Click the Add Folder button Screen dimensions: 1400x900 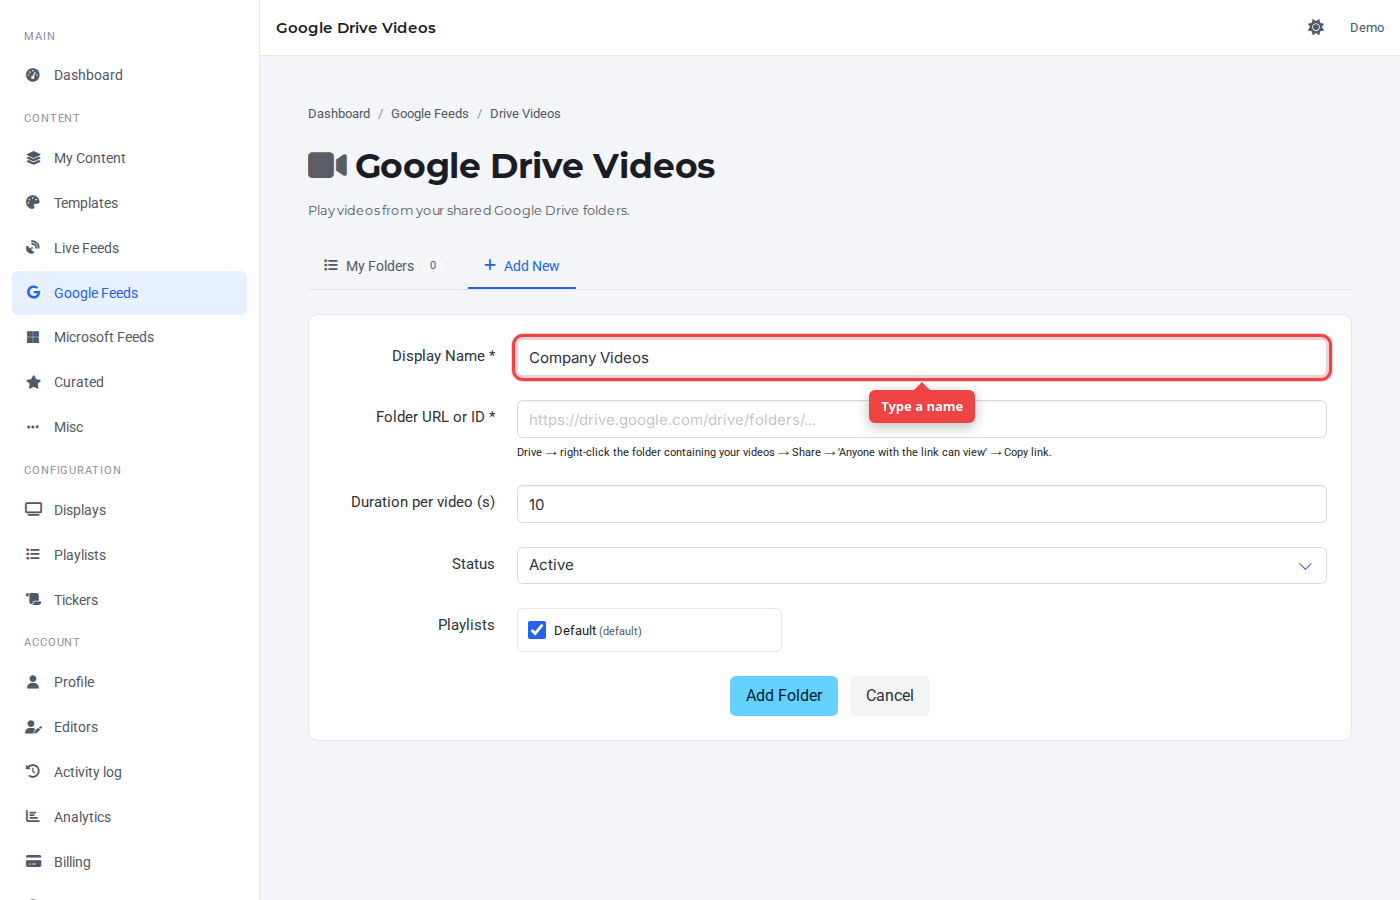[784, 696]
